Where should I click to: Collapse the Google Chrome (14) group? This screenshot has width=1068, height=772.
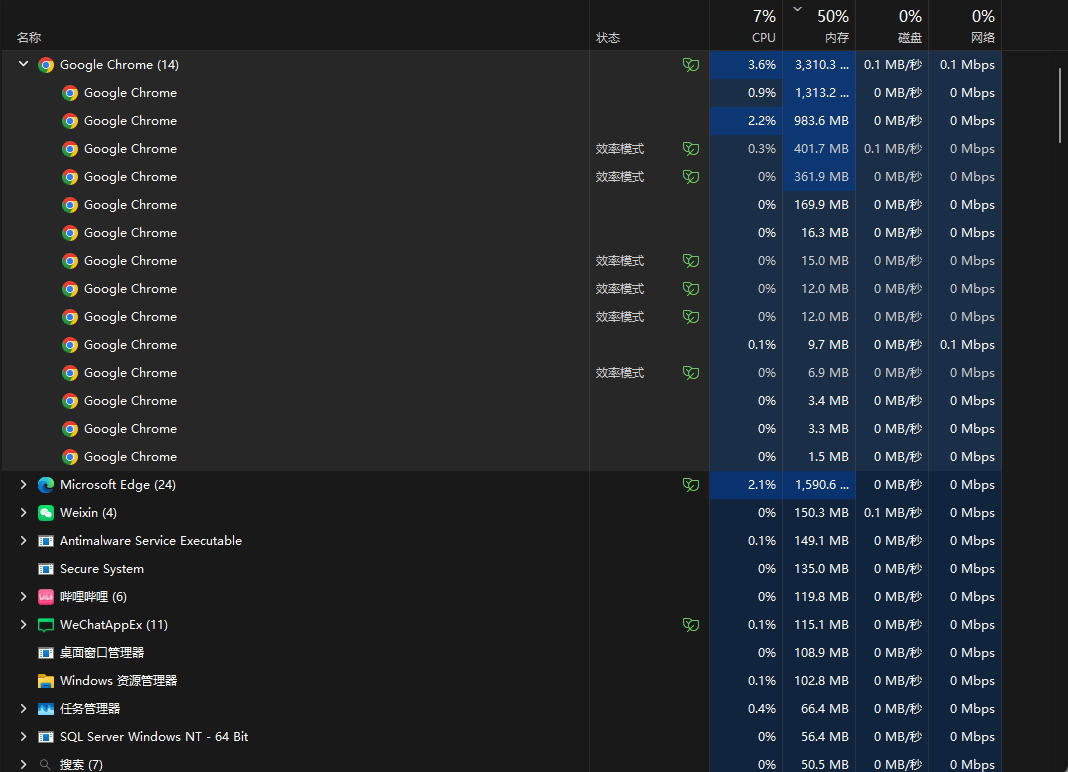coord(23,64)
